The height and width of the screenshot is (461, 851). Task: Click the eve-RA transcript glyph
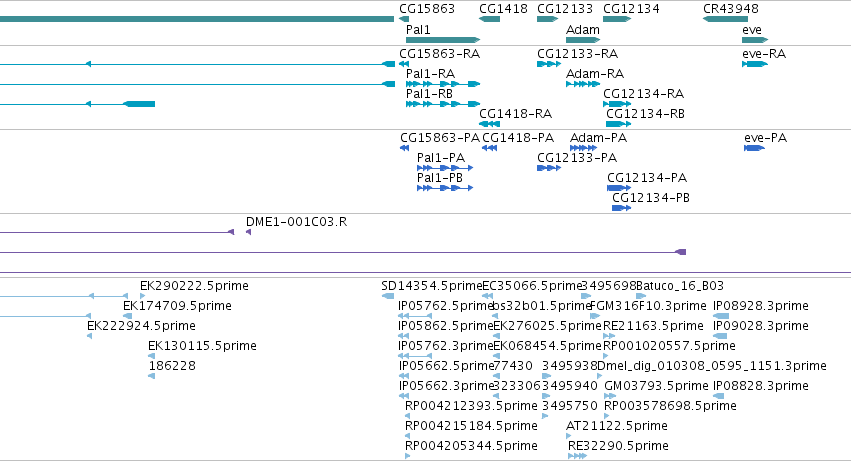(x=755, y=64)
